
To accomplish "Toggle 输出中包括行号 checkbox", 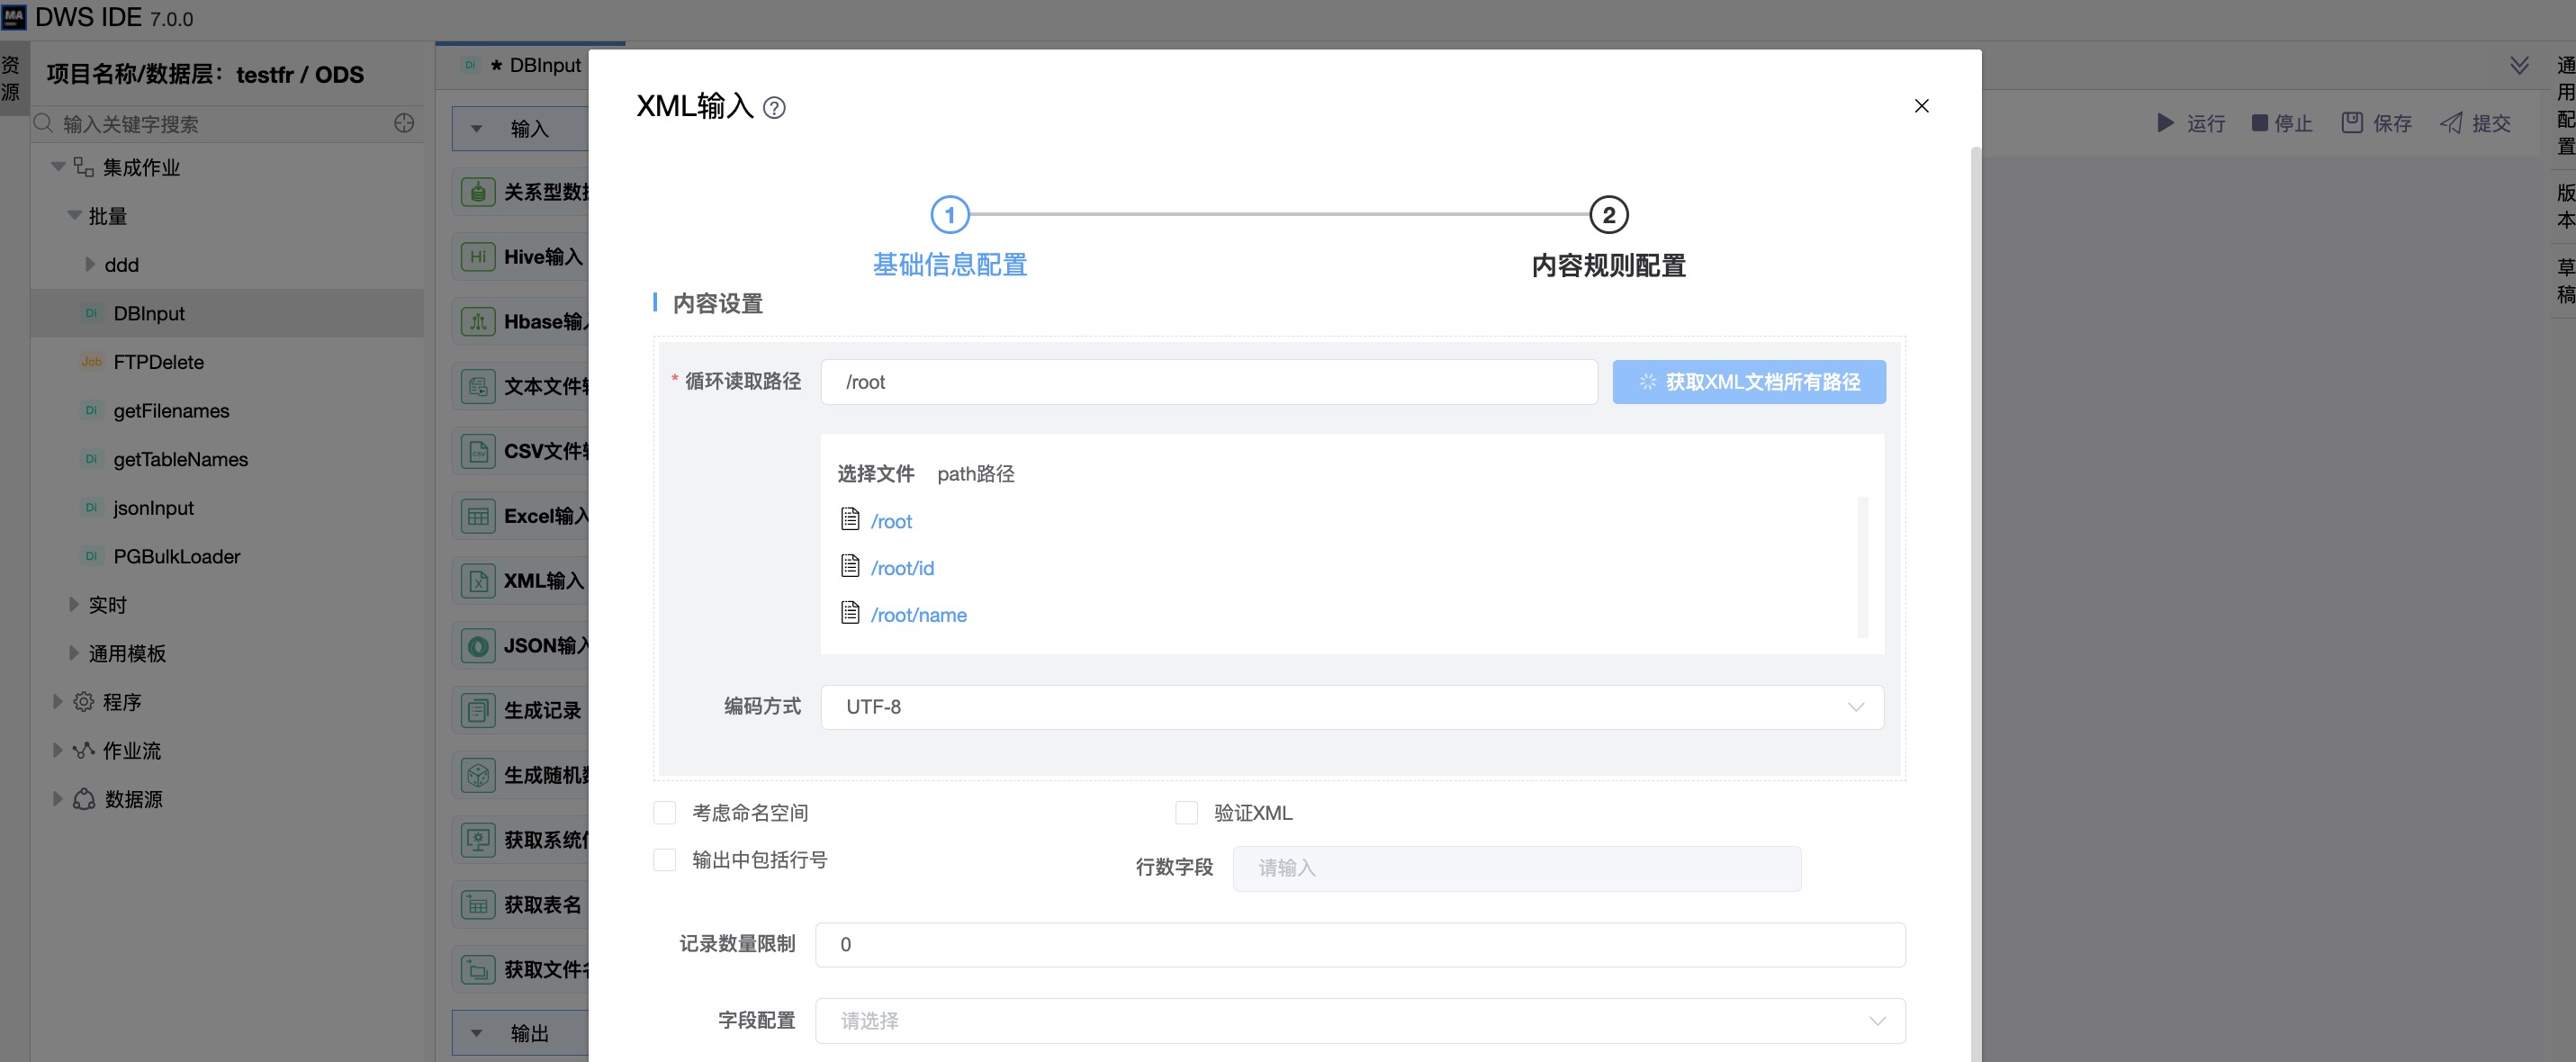I will point(665,860).
